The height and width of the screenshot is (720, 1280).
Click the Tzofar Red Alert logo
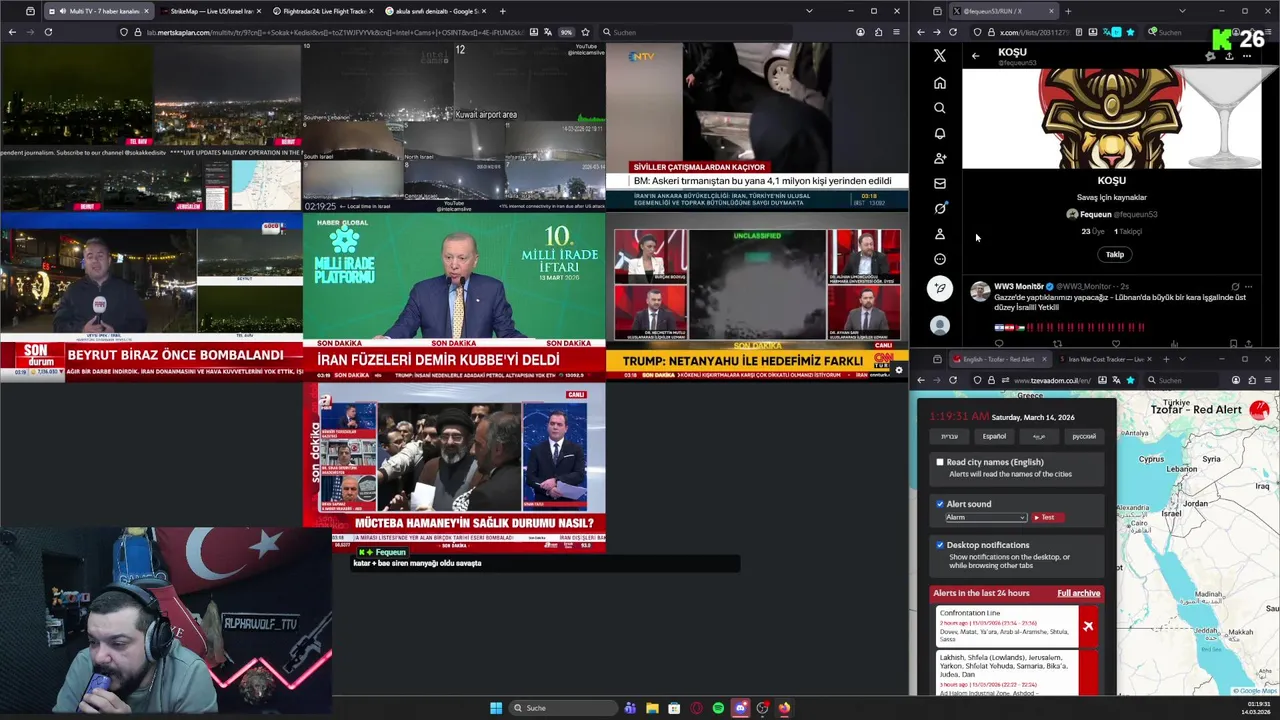(x=1260, y=409)
